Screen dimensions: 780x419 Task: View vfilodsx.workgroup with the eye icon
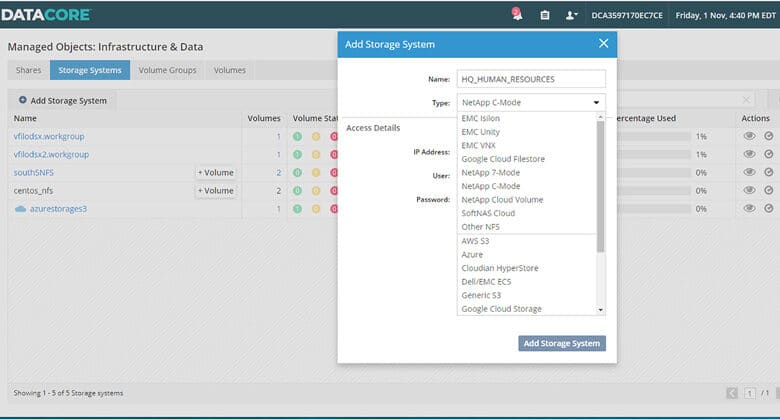pyautogui.click(x=749, y=136)
